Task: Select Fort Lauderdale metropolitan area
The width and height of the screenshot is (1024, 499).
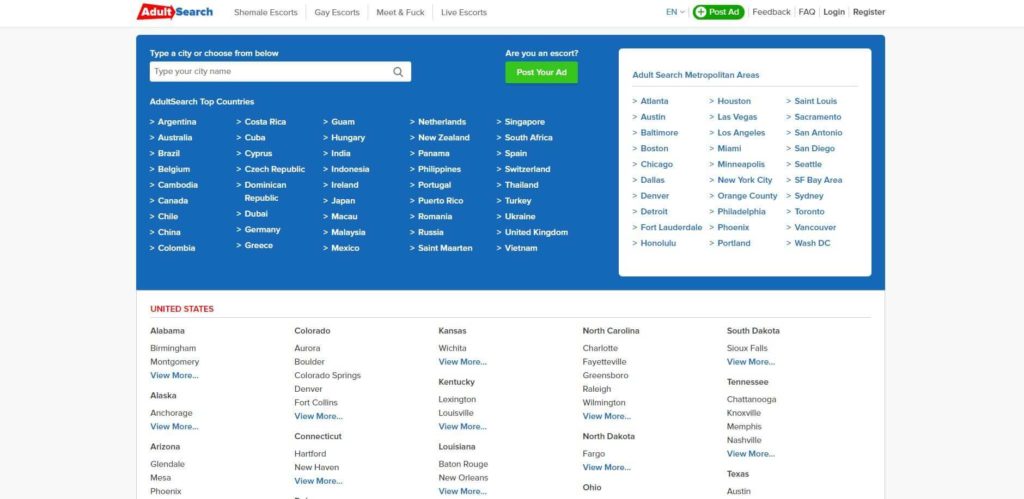Action: [x=671, y=227]
